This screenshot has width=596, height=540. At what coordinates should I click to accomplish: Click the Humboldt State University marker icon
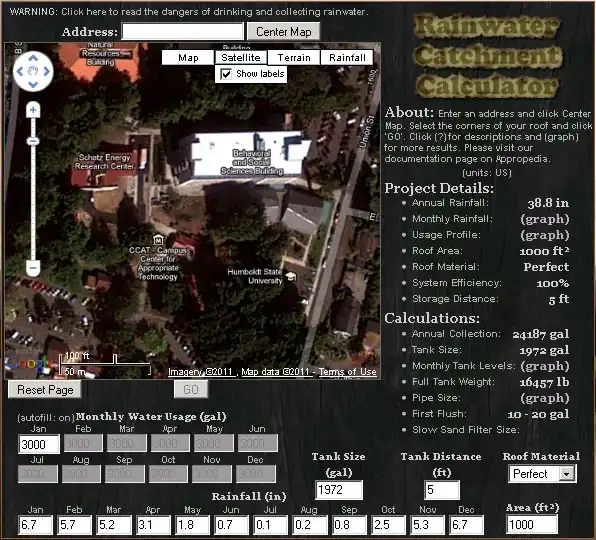[290, 276]
